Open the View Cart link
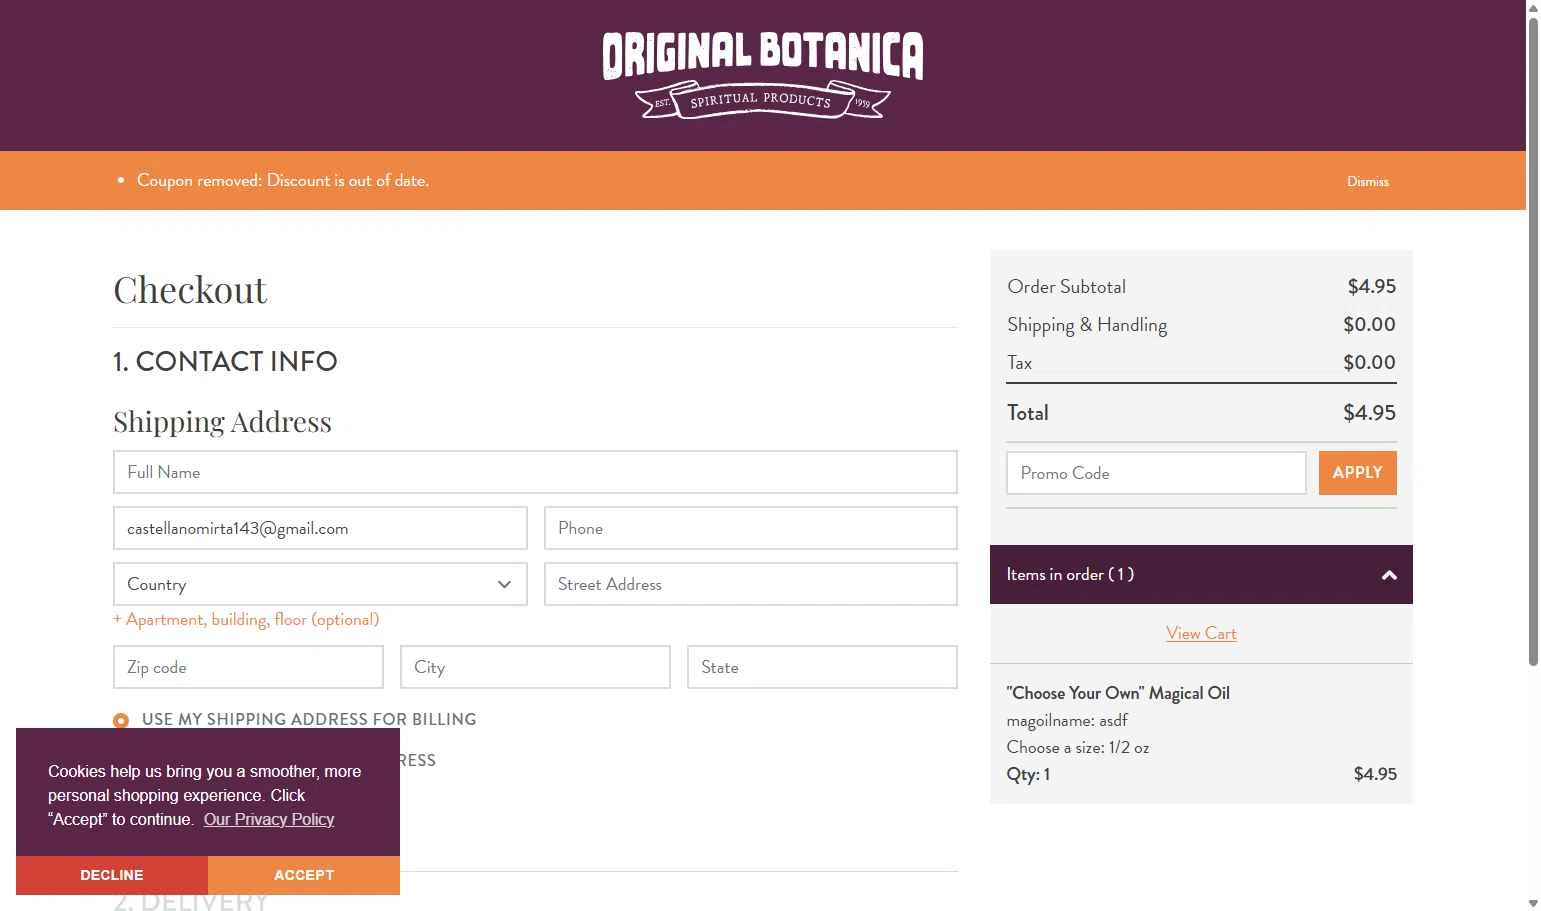The image size is (1541, 911). (x=1201, y=633)
